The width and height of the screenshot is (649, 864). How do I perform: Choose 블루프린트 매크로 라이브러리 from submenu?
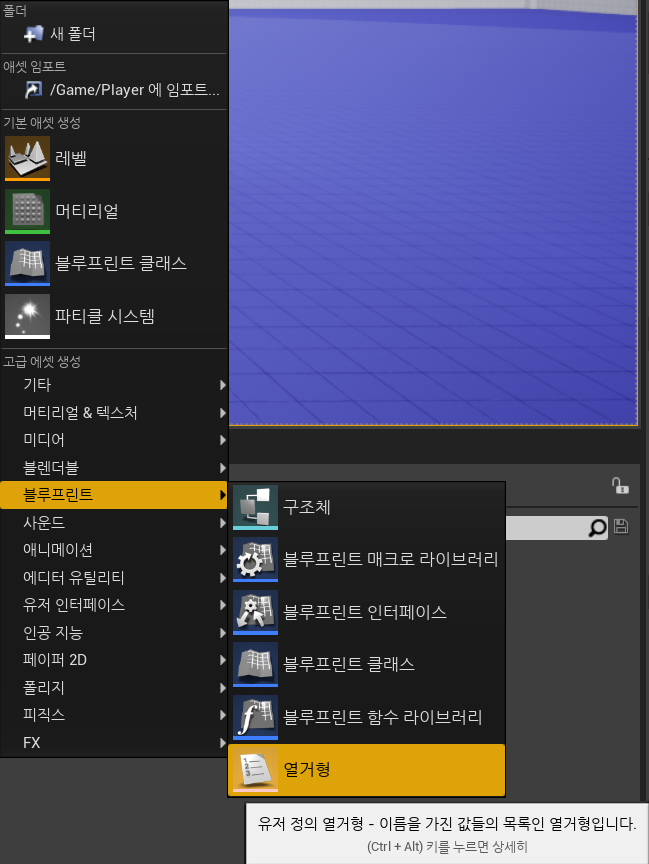click(367, 560)
